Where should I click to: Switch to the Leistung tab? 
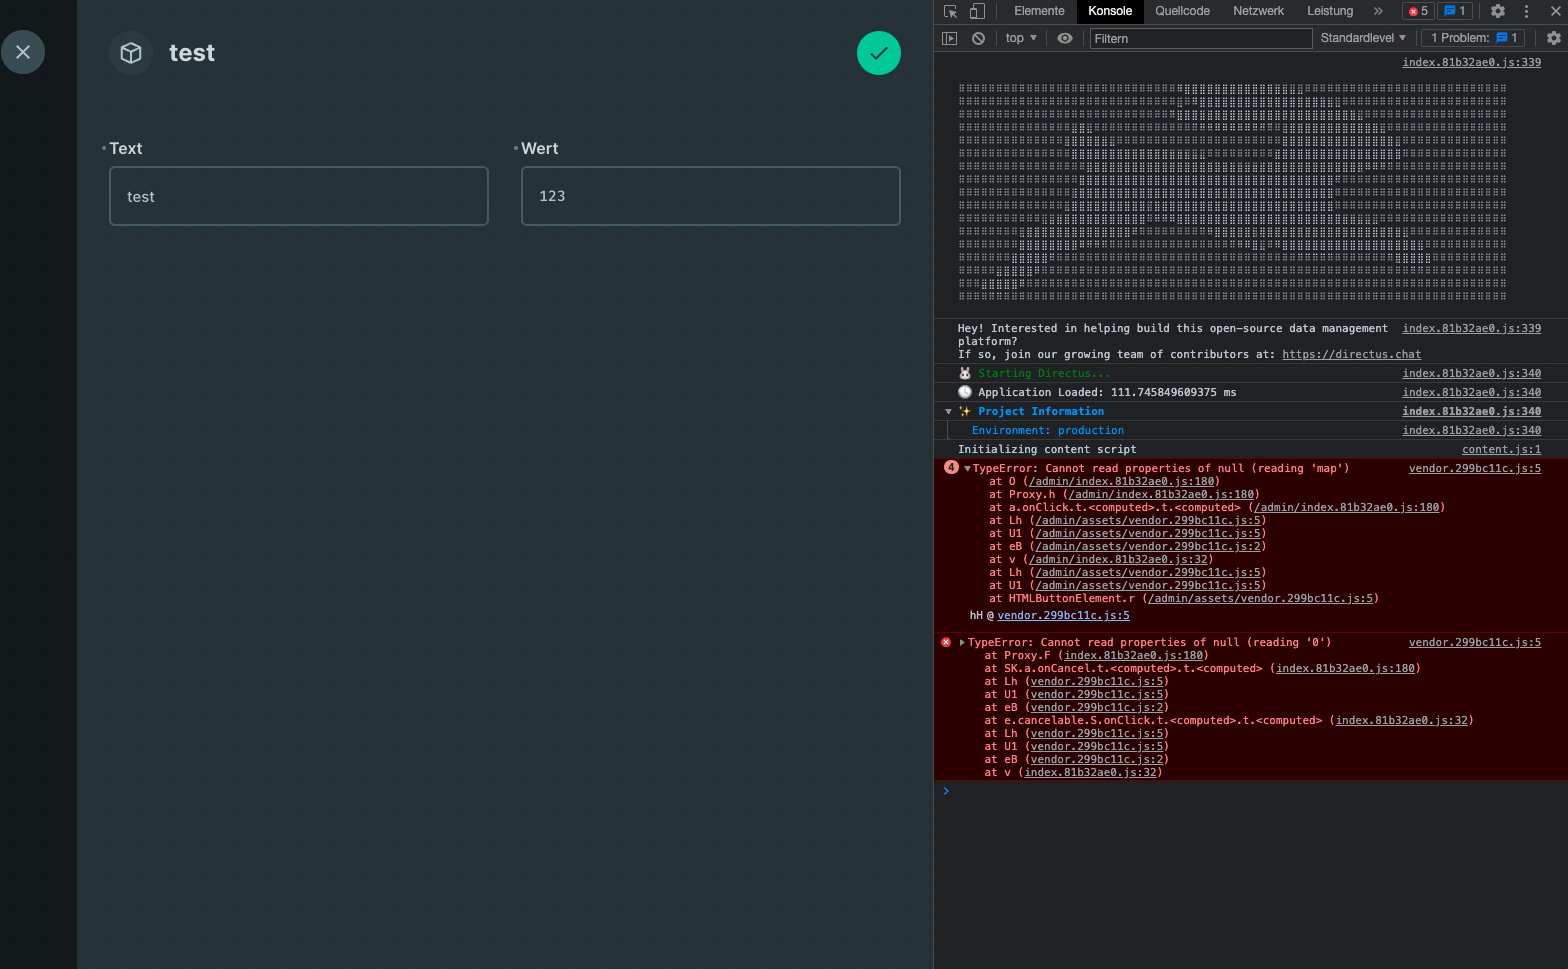tap(1330, 11)
